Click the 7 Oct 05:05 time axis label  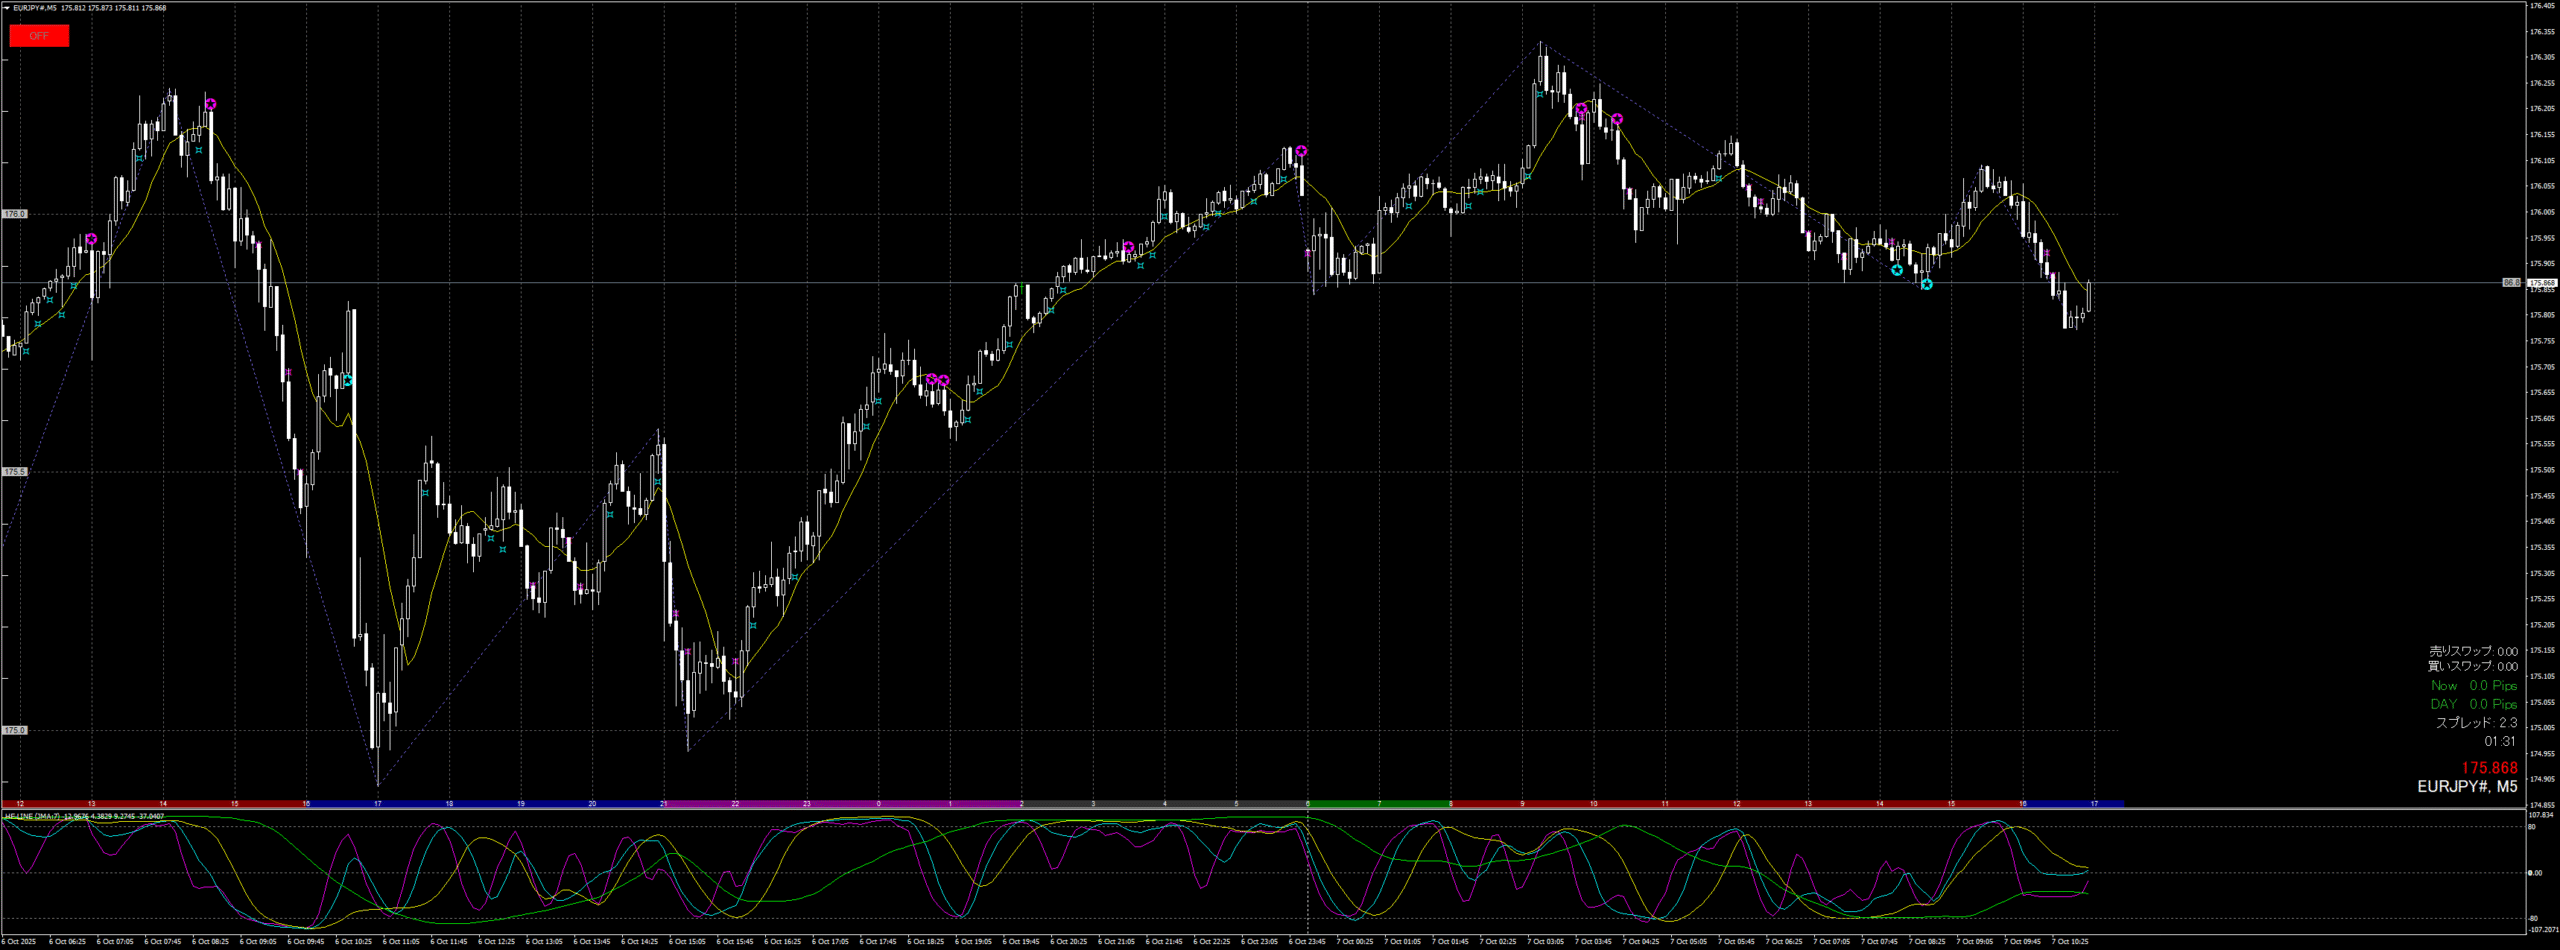point(1690,942)
